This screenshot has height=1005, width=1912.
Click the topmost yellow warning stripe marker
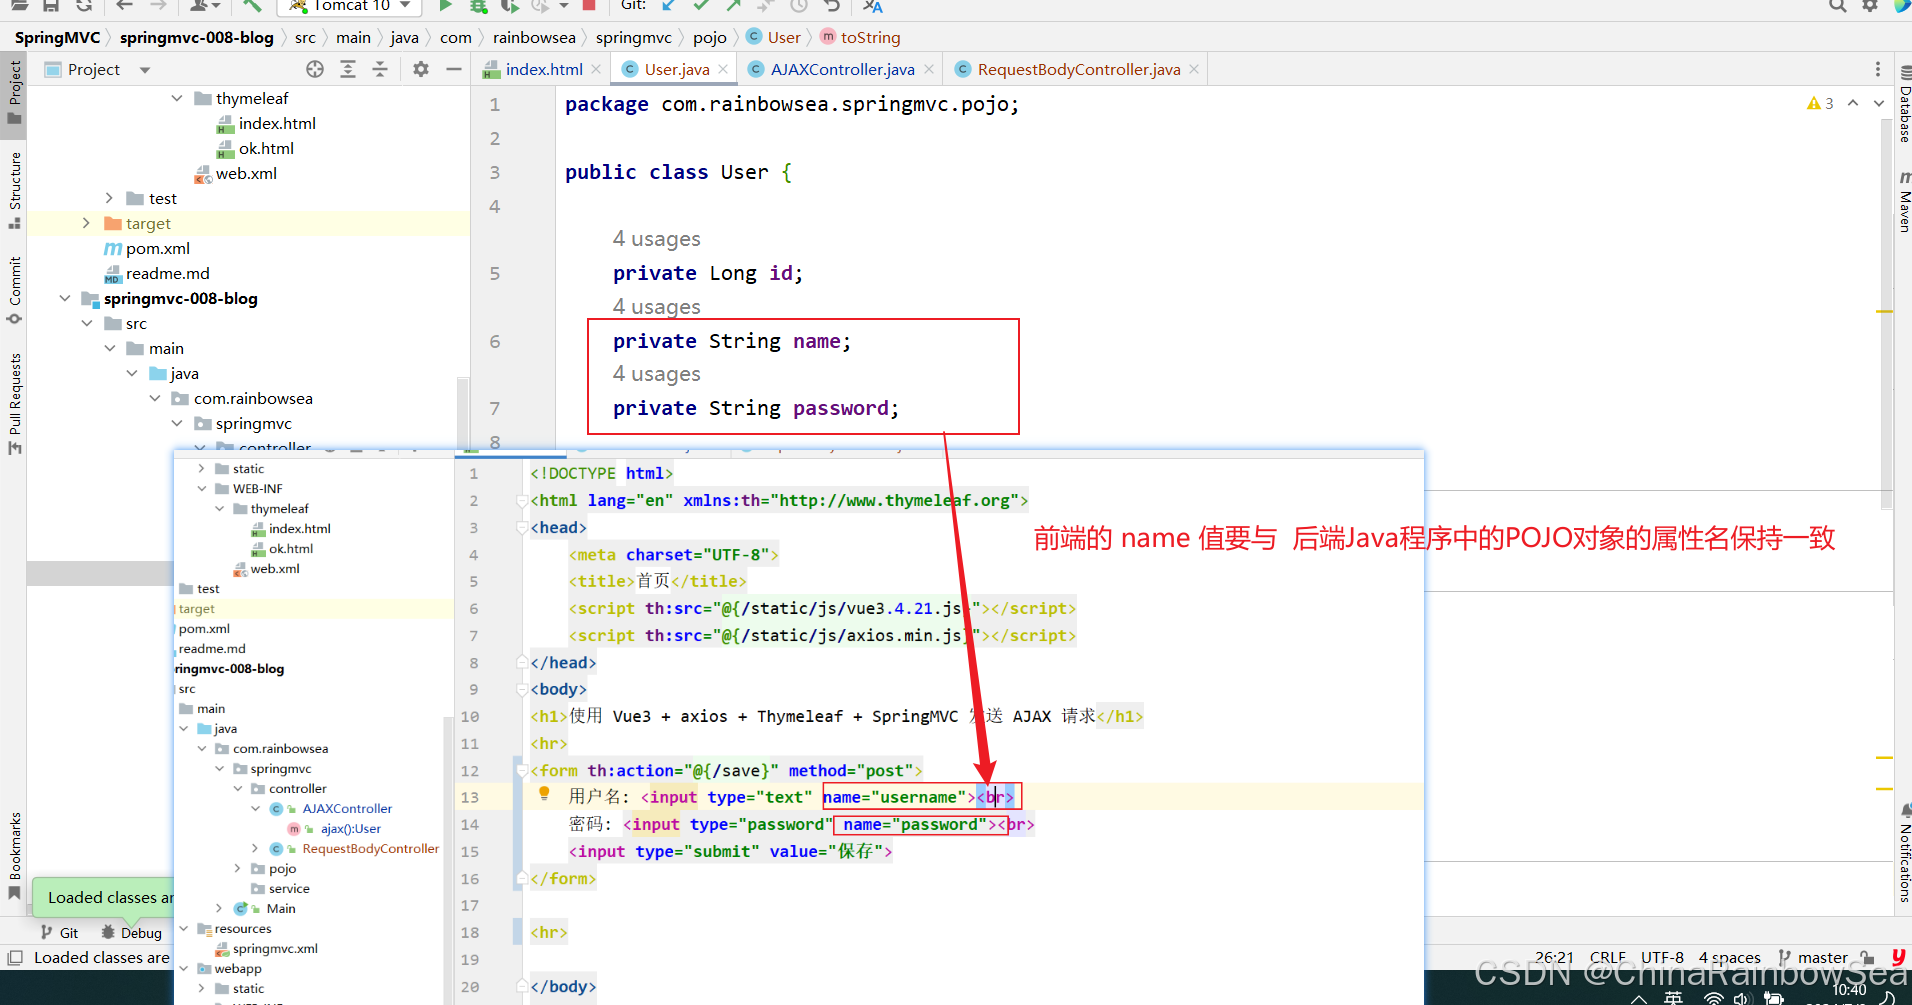(1885, 312)
